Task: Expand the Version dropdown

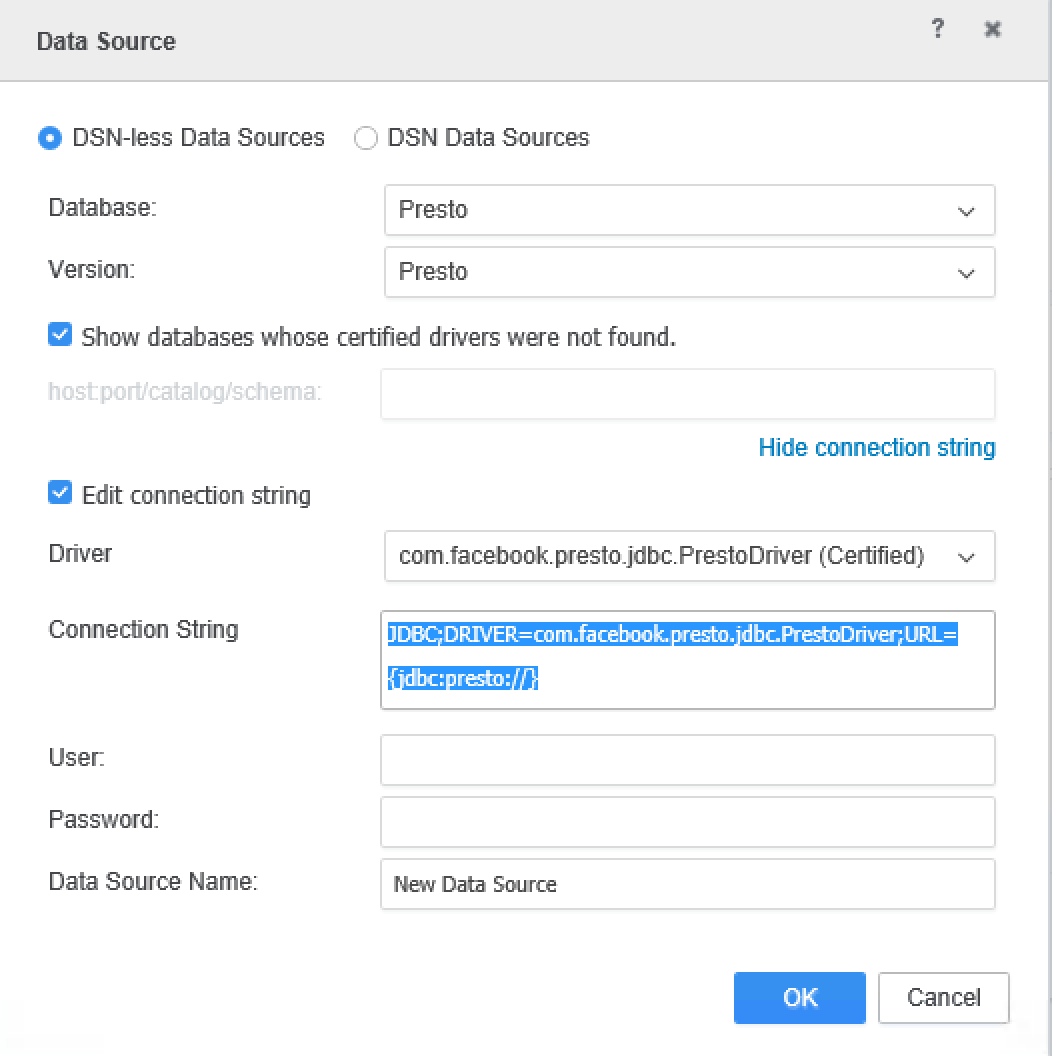Action: pyautogui.click(x=689, y=272)
